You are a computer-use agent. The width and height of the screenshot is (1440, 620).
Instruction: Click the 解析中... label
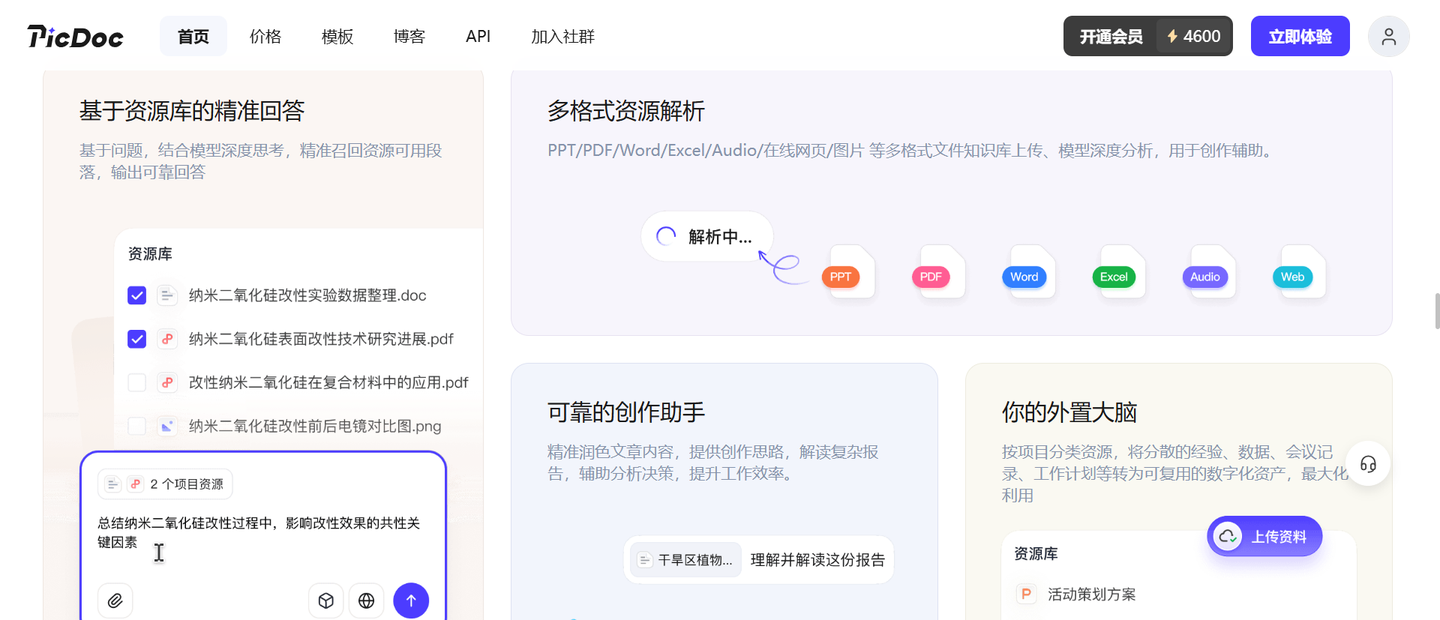719,237
